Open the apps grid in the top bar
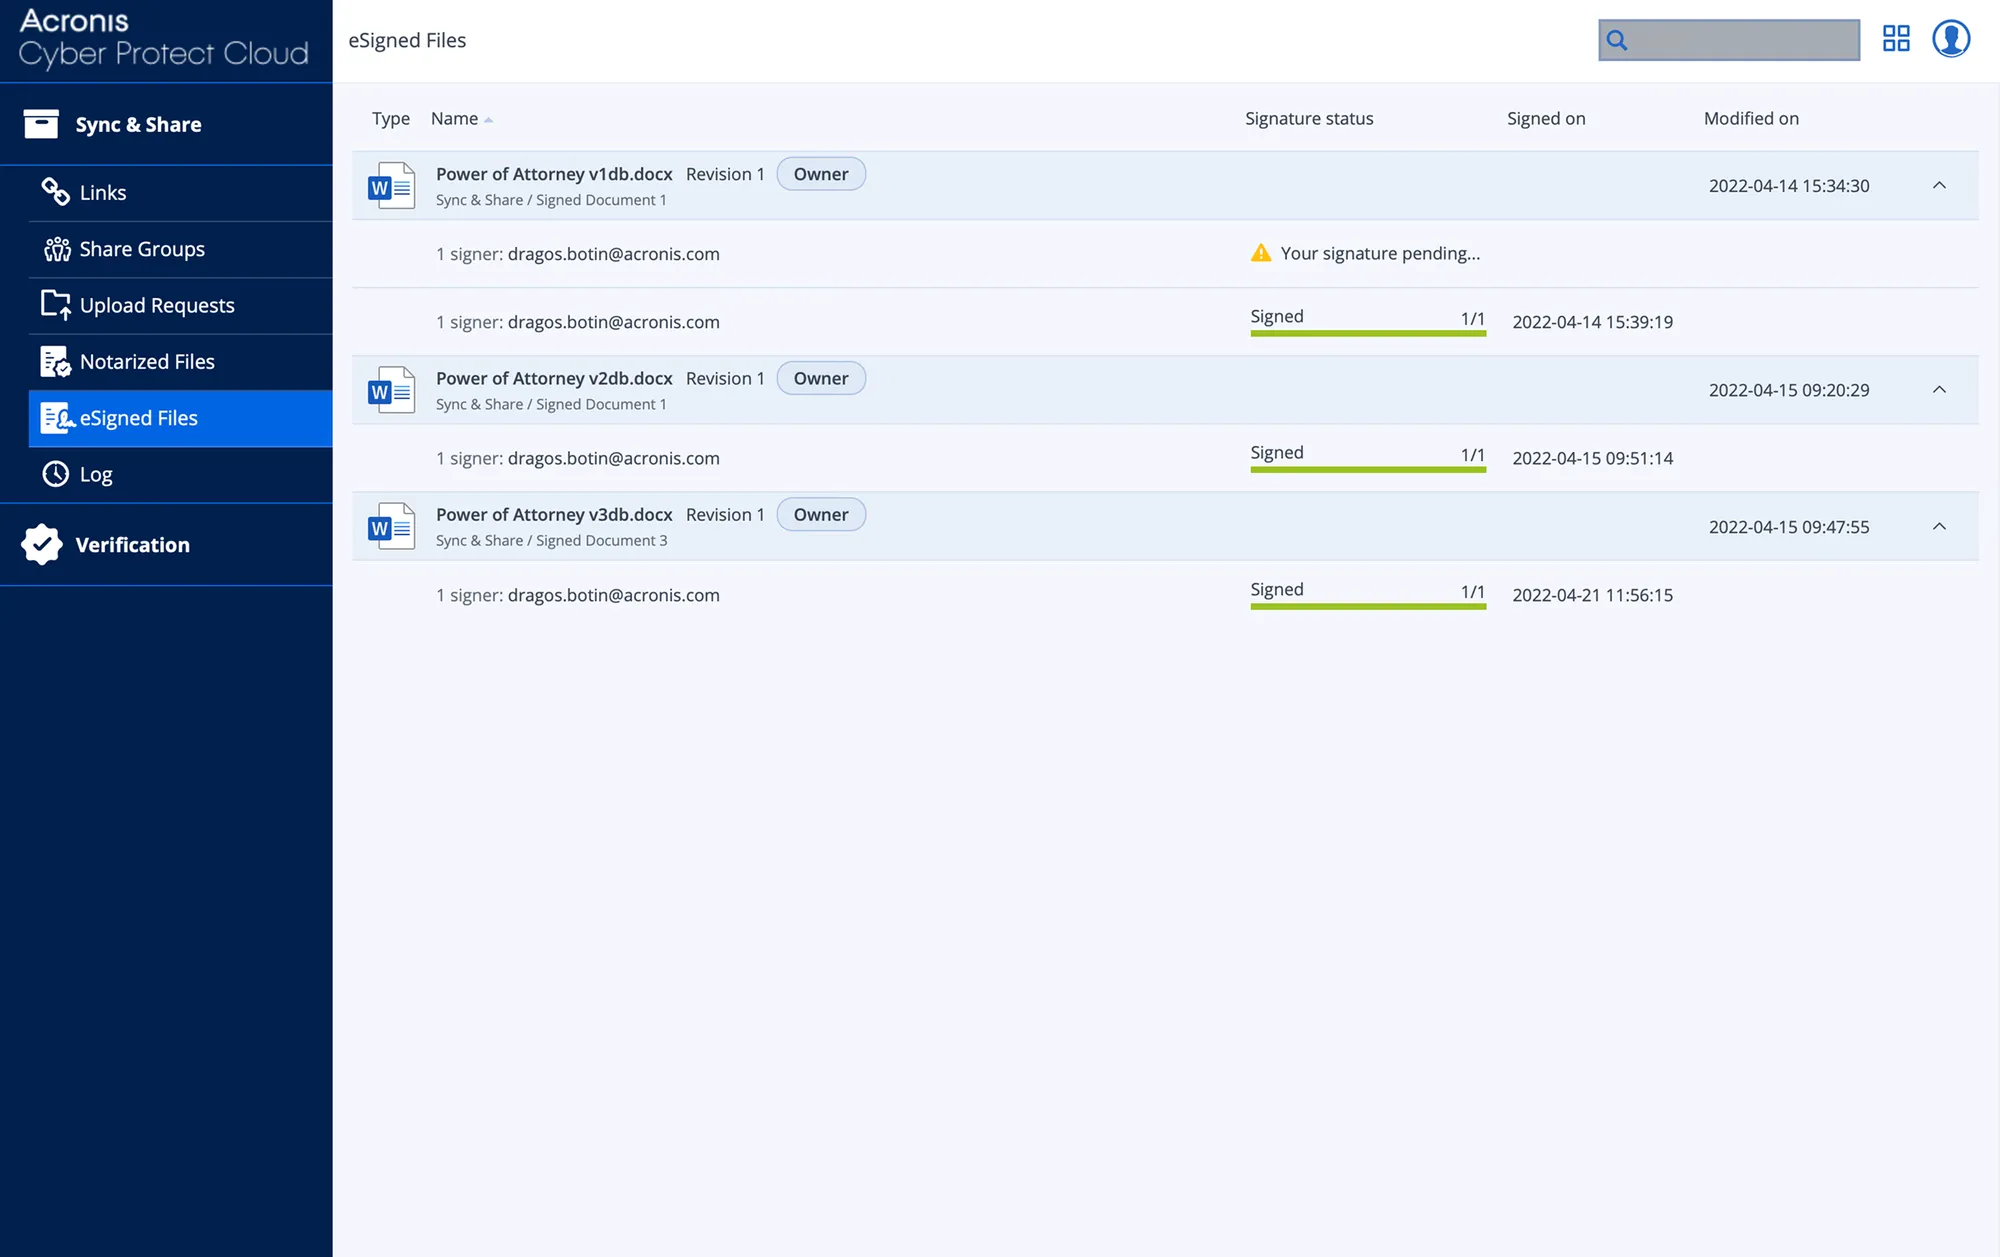The image size is (2000, 1257). (1896, 38)
